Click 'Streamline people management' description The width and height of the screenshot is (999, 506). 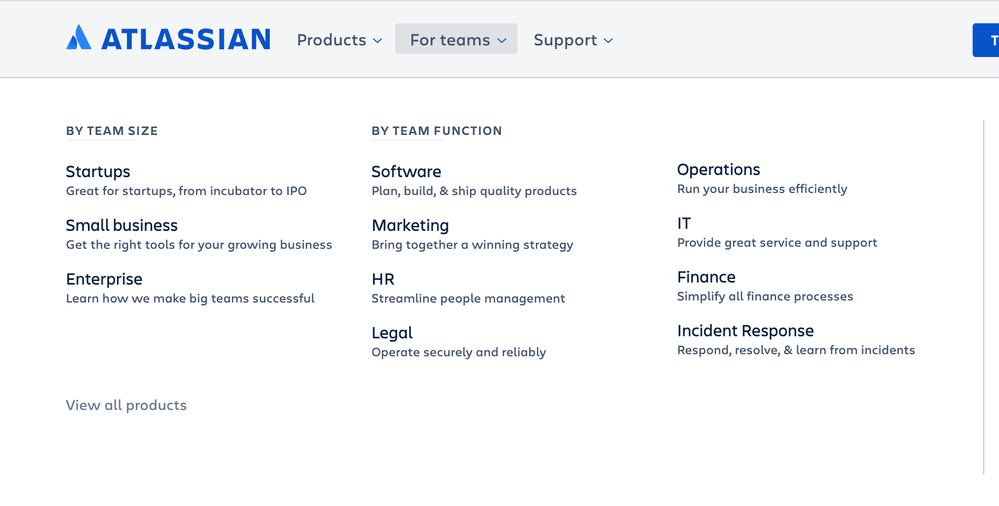468,298
